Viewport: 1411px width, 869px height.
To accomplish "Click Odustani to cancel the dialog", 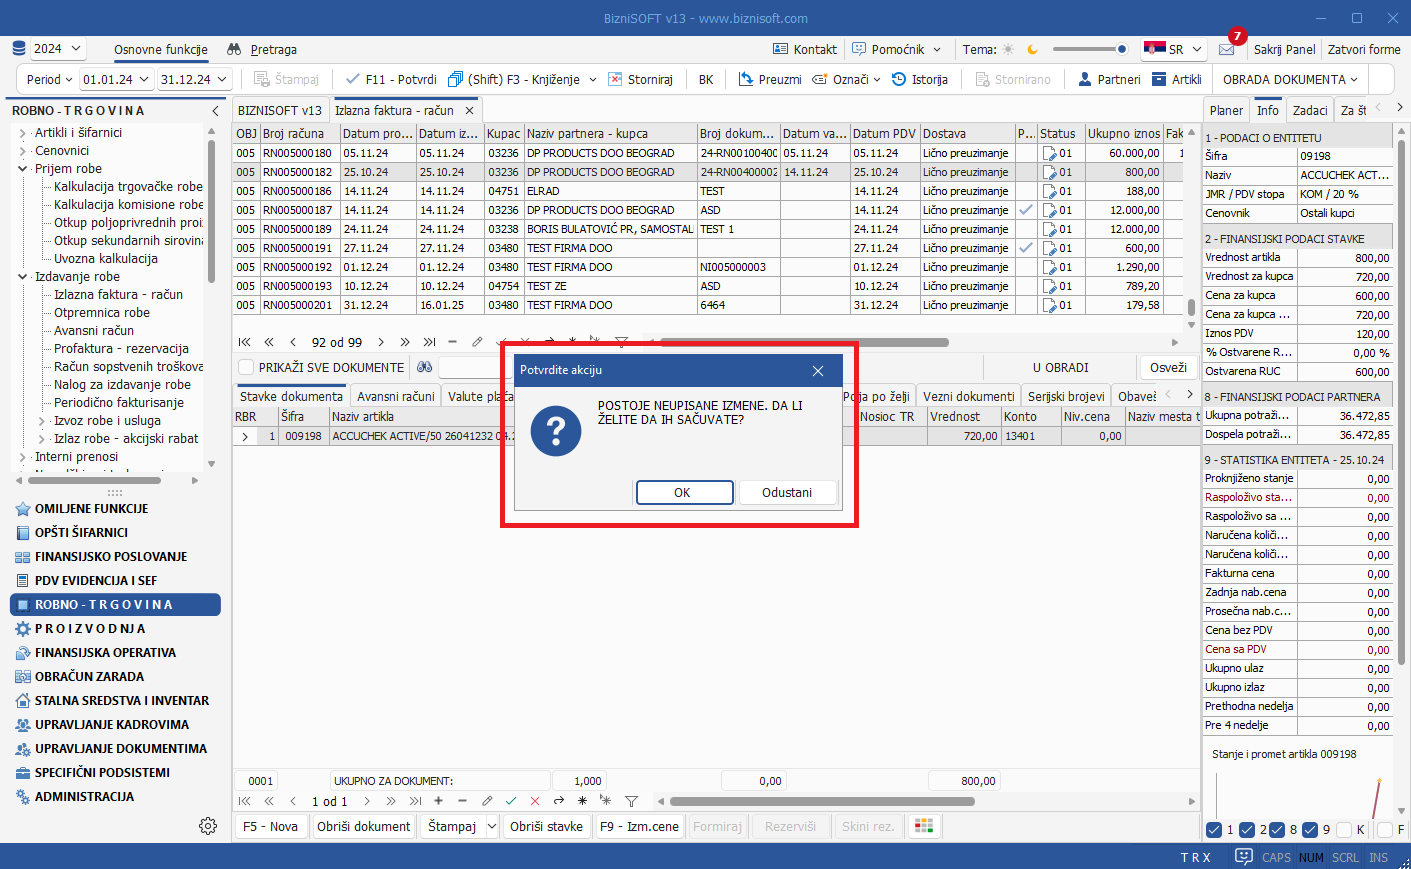I will coord(786,492).
